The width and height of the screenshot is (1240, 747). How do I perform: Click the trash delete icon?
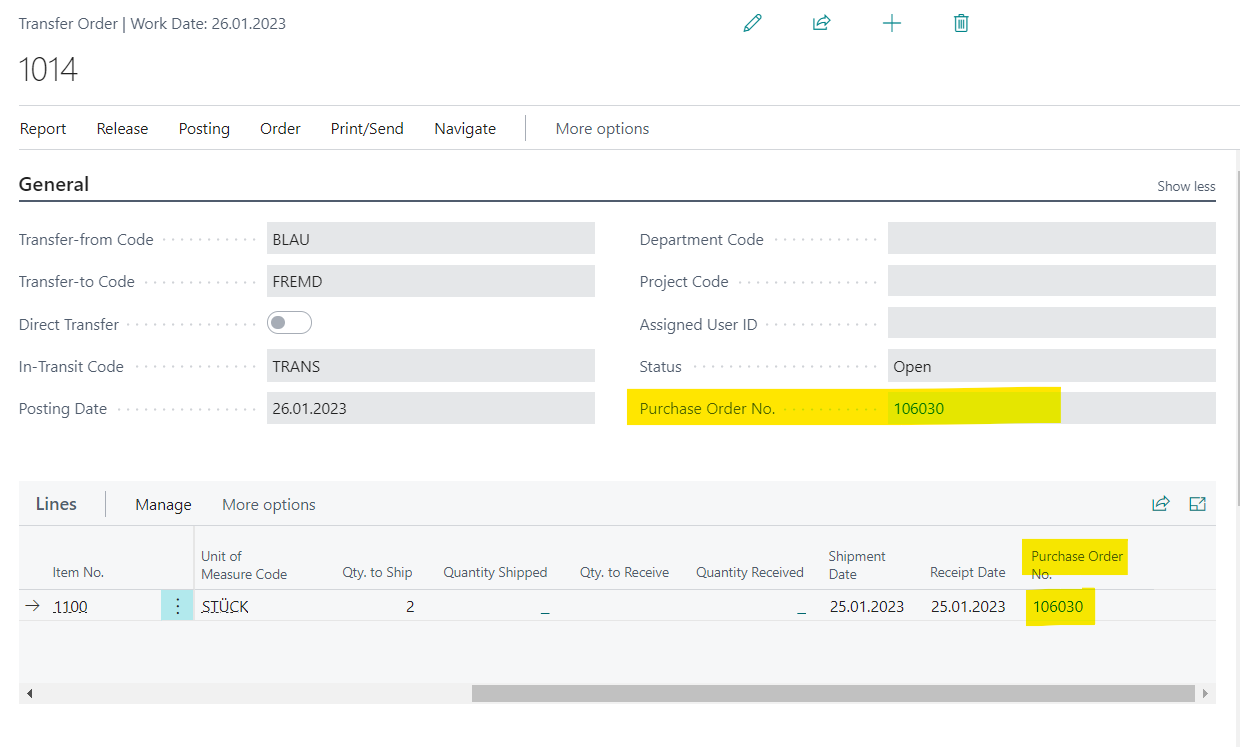(x=961, y=23)
